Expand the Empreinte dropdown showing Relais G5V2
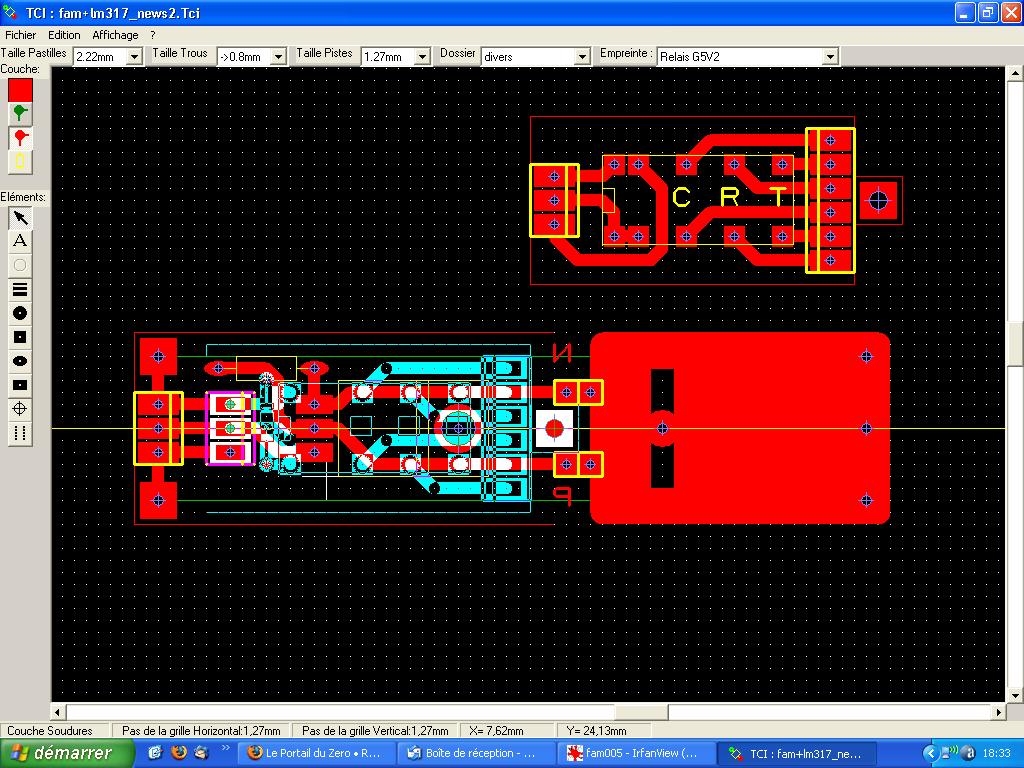 point(830,57)
